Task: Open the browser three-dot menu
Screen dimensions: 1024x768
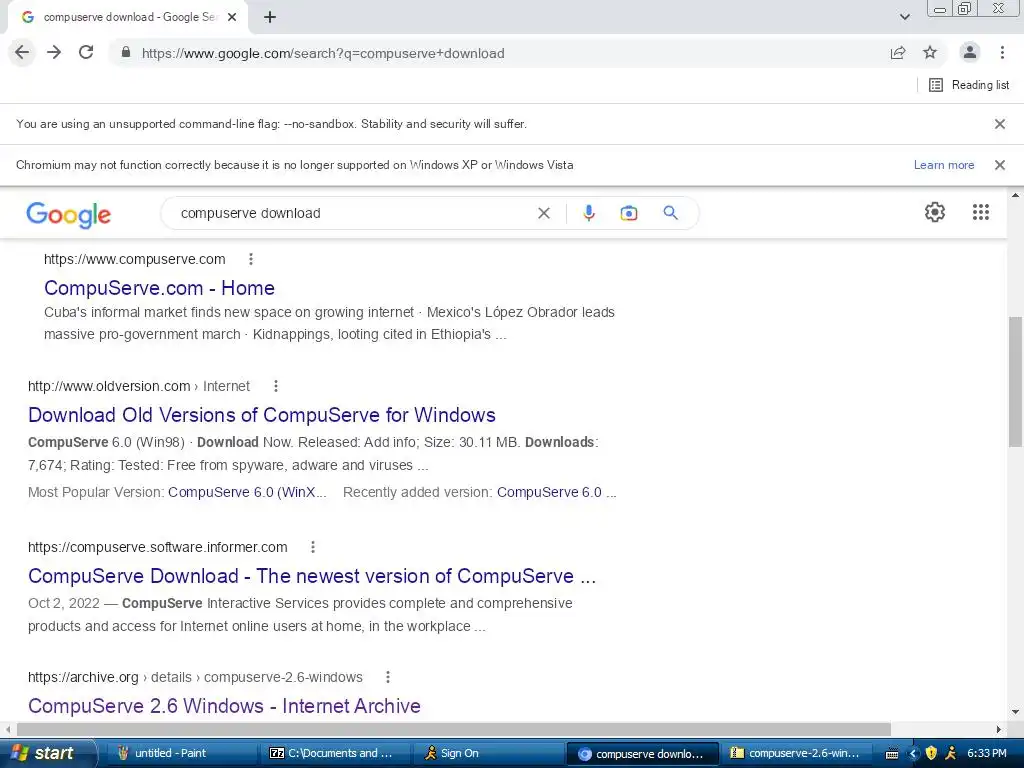Action: coord(1002,53)
